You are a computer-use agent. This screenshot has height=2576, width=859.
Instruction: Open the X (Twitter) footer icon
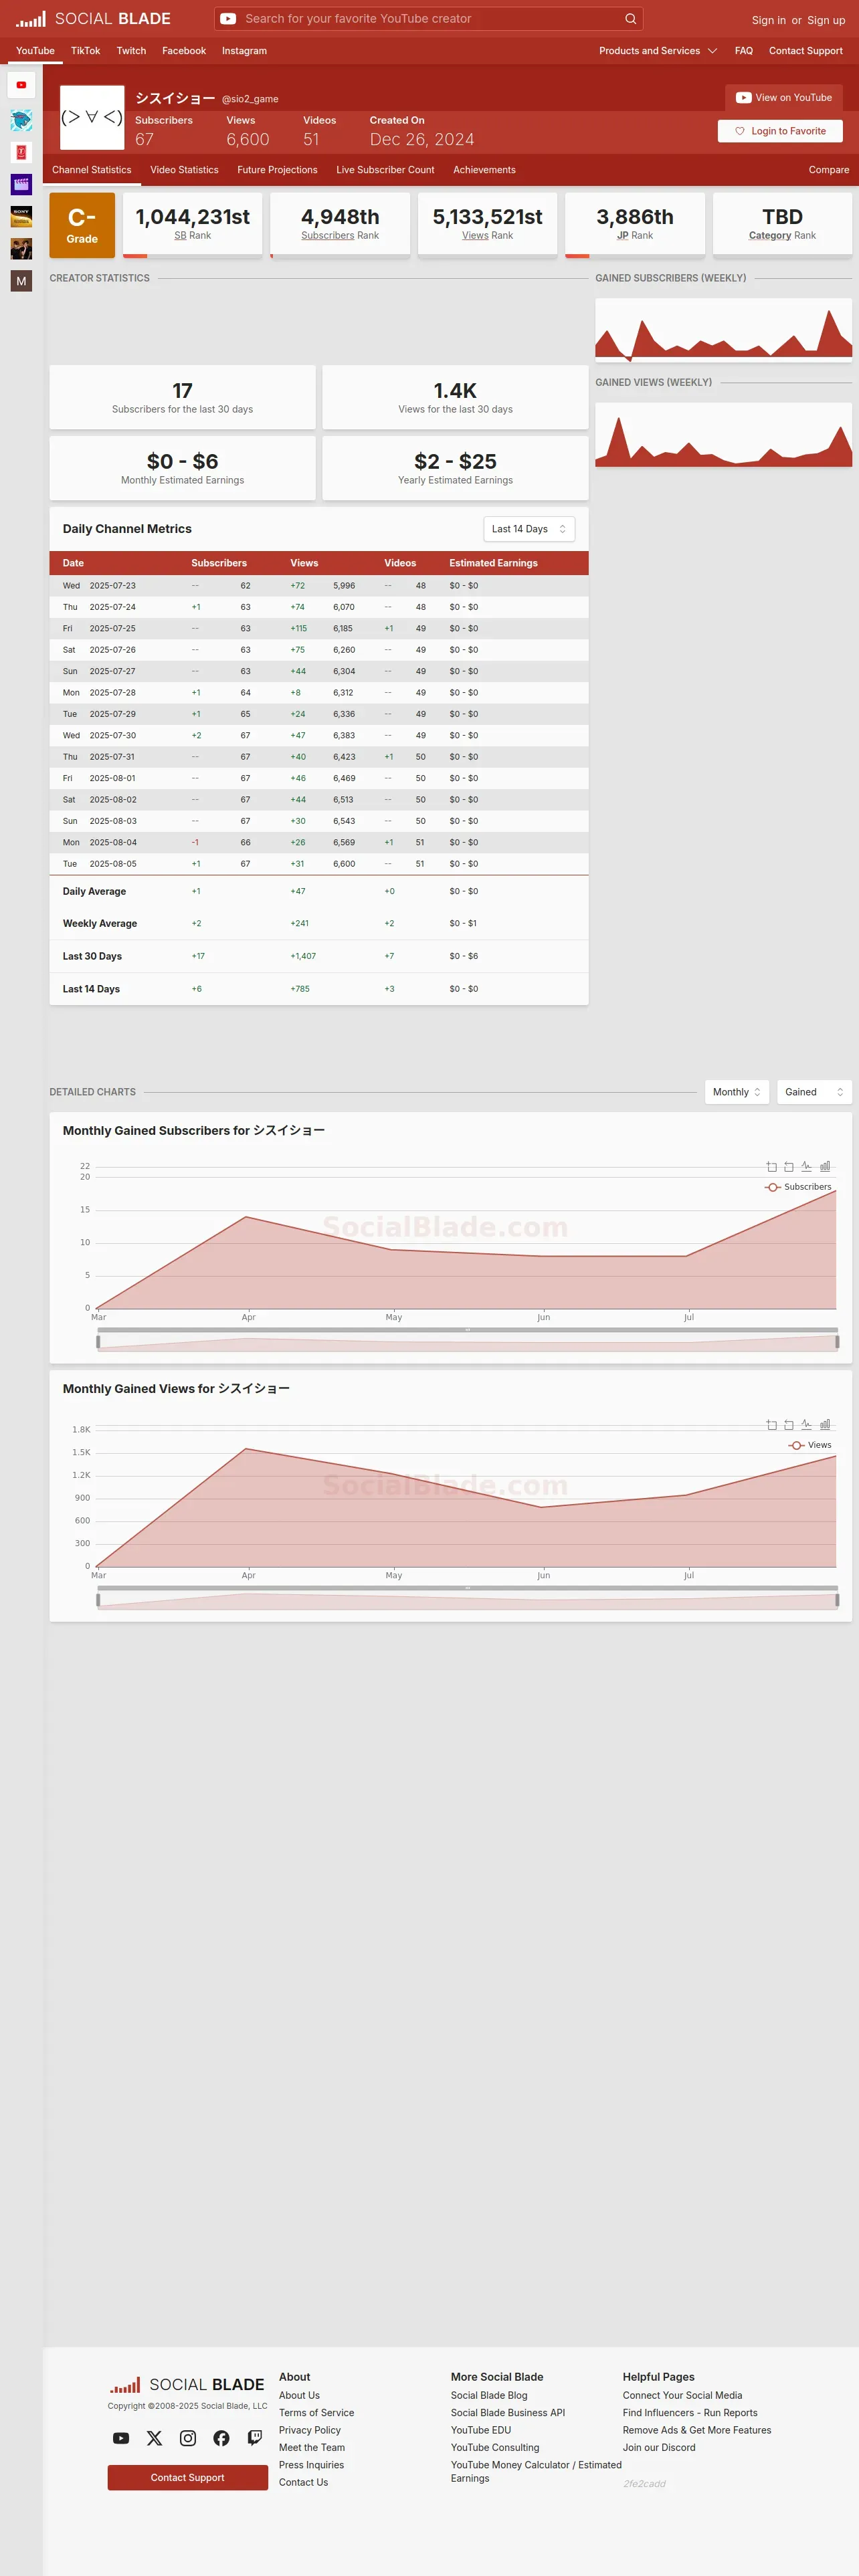tap(154, 2438)
